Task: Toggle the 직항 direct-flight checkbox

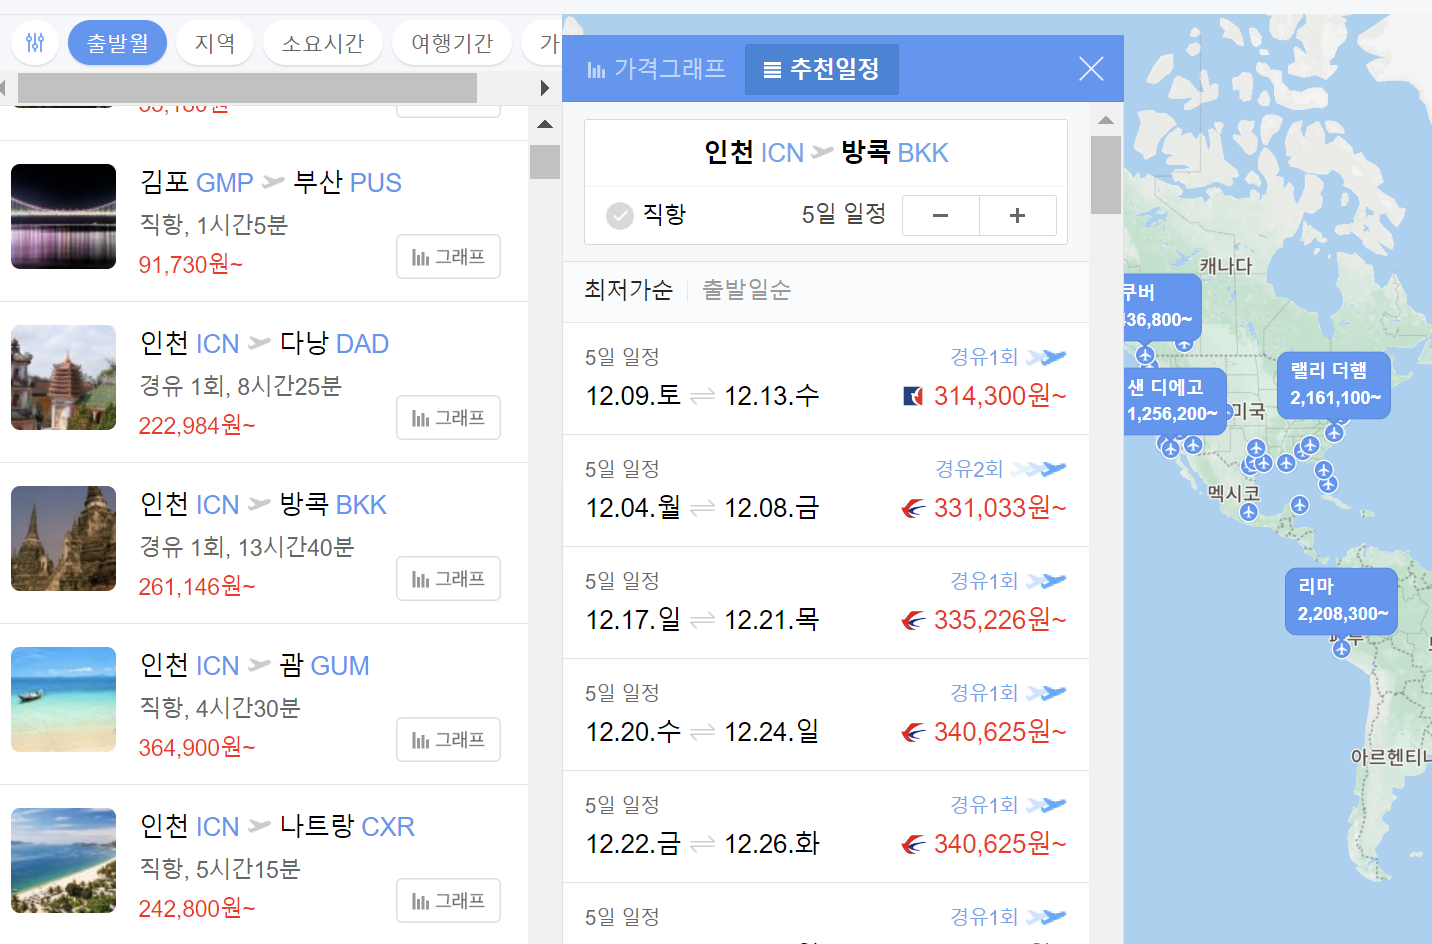Action: [620, 215]
